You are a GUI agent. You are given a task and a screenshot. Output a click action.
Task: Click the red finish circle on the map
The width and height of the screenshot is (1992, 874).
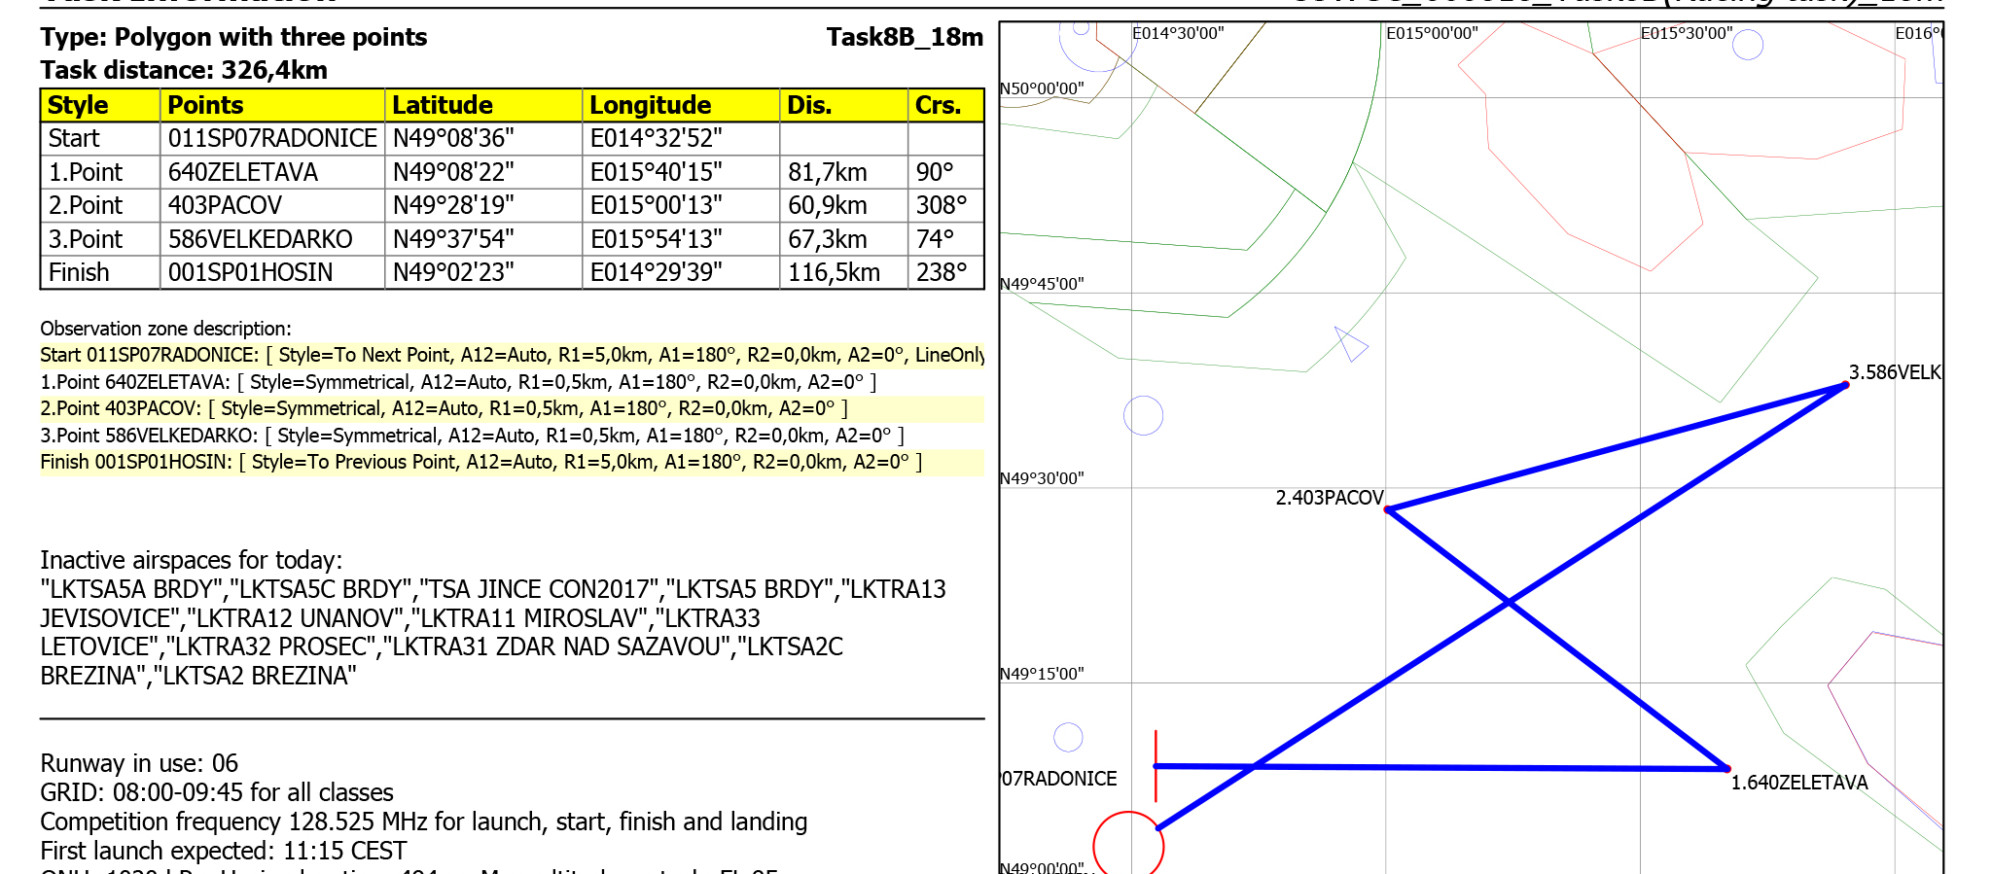pyautogui.click(x=1128, y=845)
